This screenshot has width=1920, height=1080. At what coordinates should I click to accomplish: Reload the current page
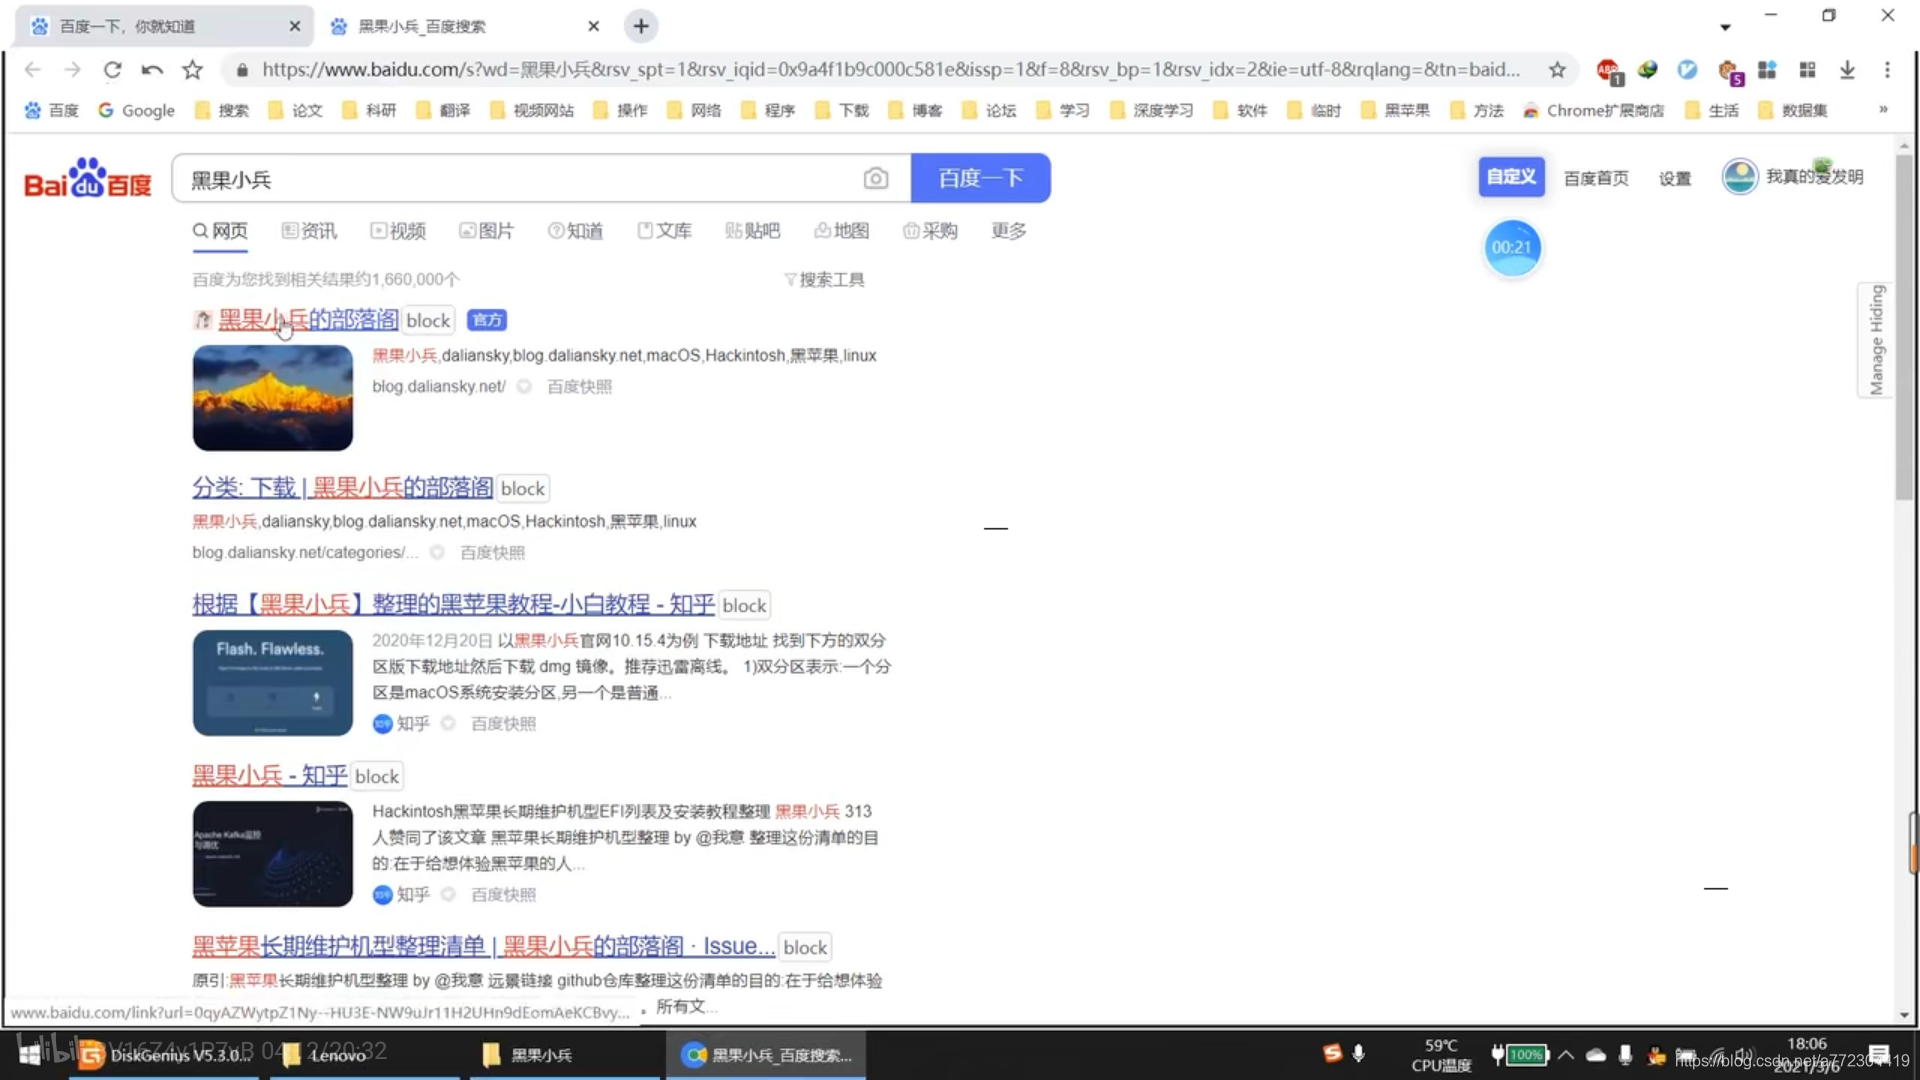[112, 69]
